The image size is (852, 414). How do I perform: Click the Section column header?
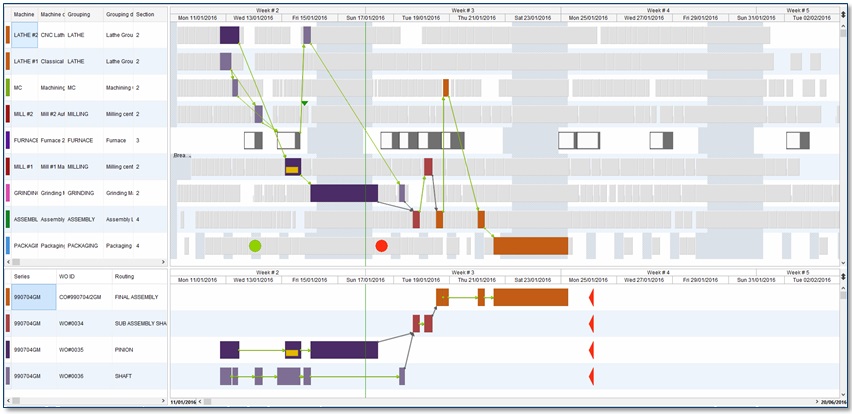(x=149, y=14)
